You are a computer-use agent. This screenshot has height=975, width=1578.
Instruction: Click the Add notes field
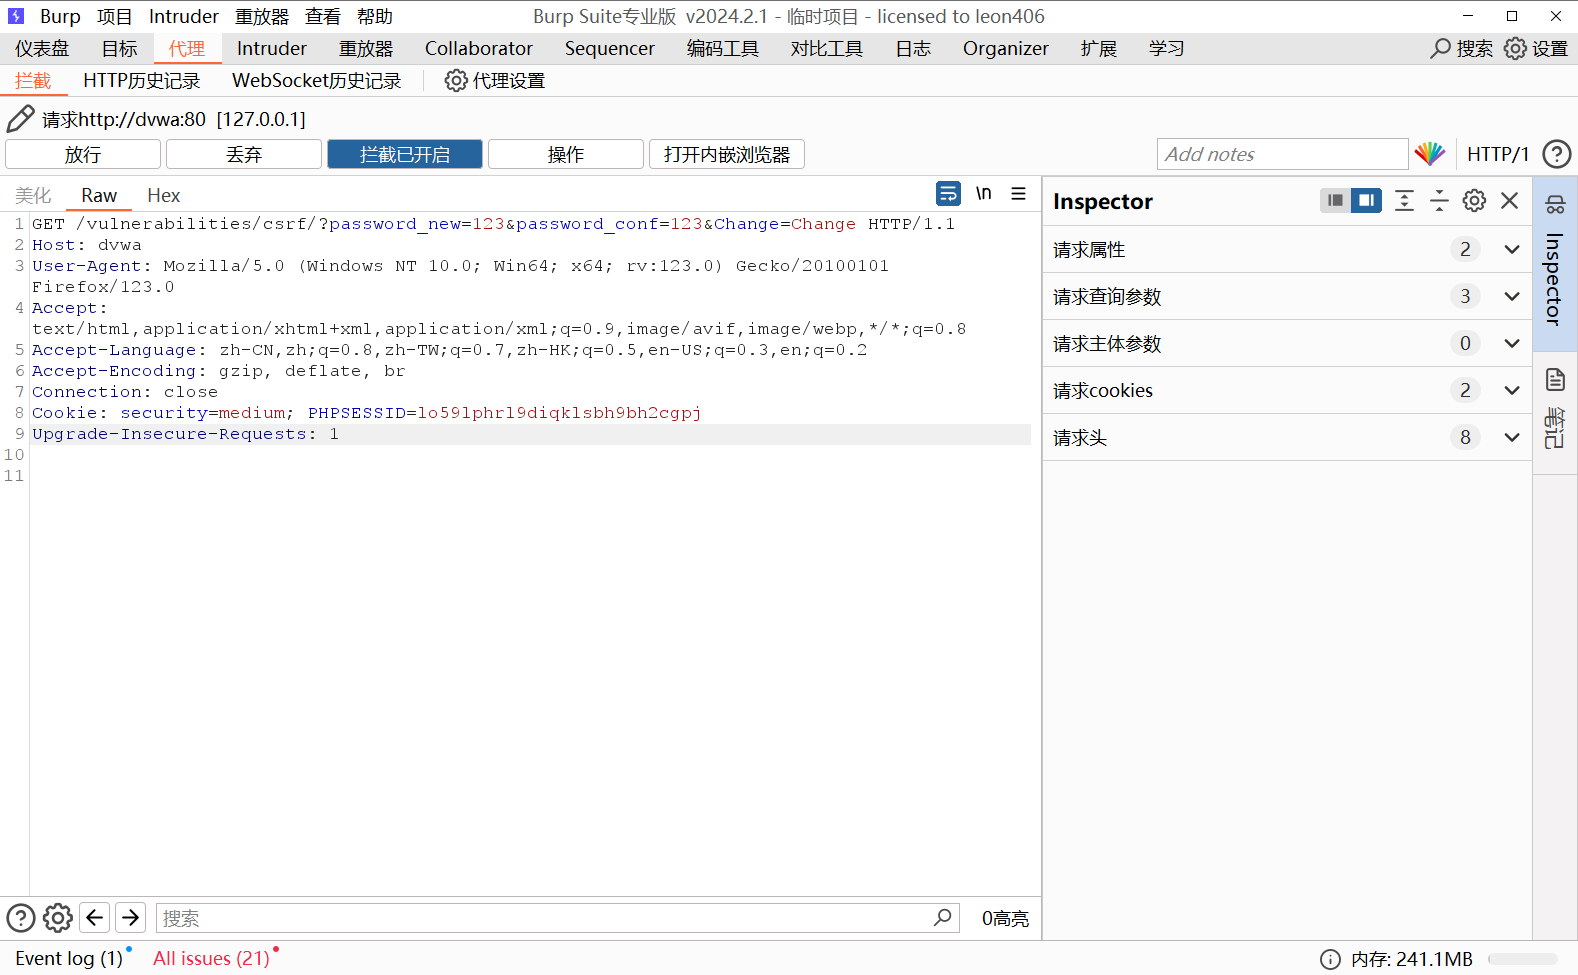1283,154
